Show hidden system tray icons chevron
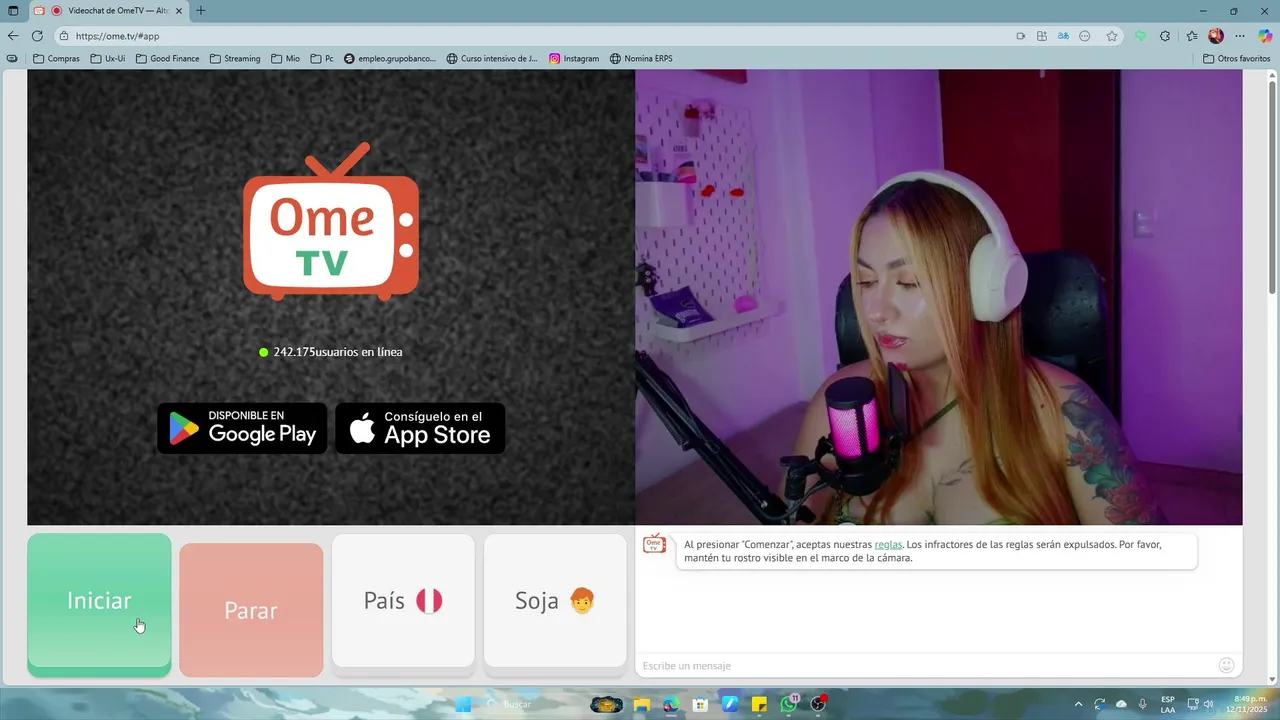The width and height of the screenshot is (1280, 720). [1078, 704]
